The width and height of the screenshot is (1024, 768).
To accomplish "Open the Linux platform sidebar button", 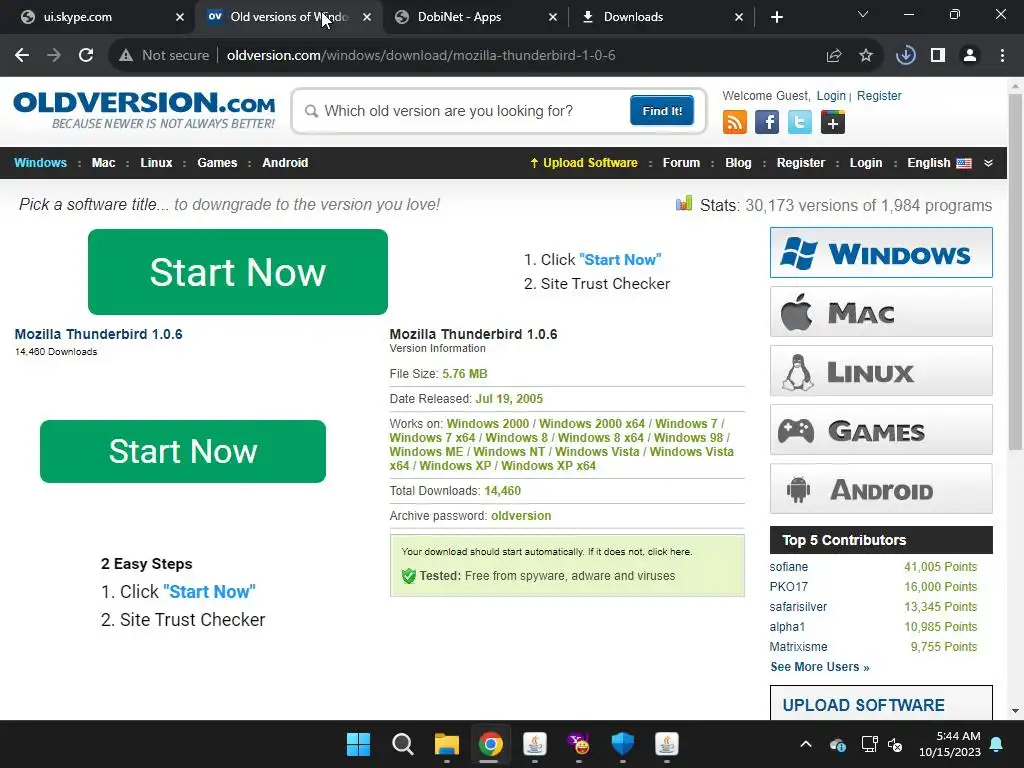I will coord(881,371).
